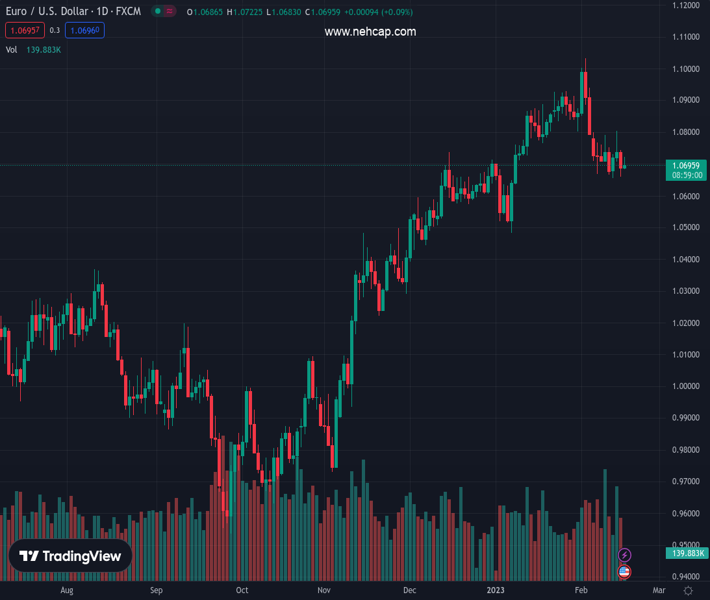Select the Vol indicator label
Viewport: 710px width, 600px height.
click(11, 49)
